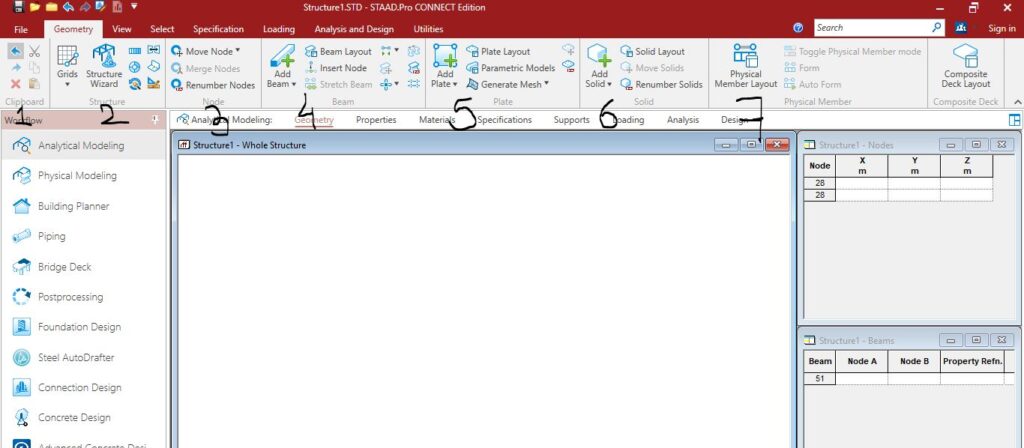Screen dimensions: 1024x448
Task: Click Renumber Nodes in Node group
Action: 213,85
